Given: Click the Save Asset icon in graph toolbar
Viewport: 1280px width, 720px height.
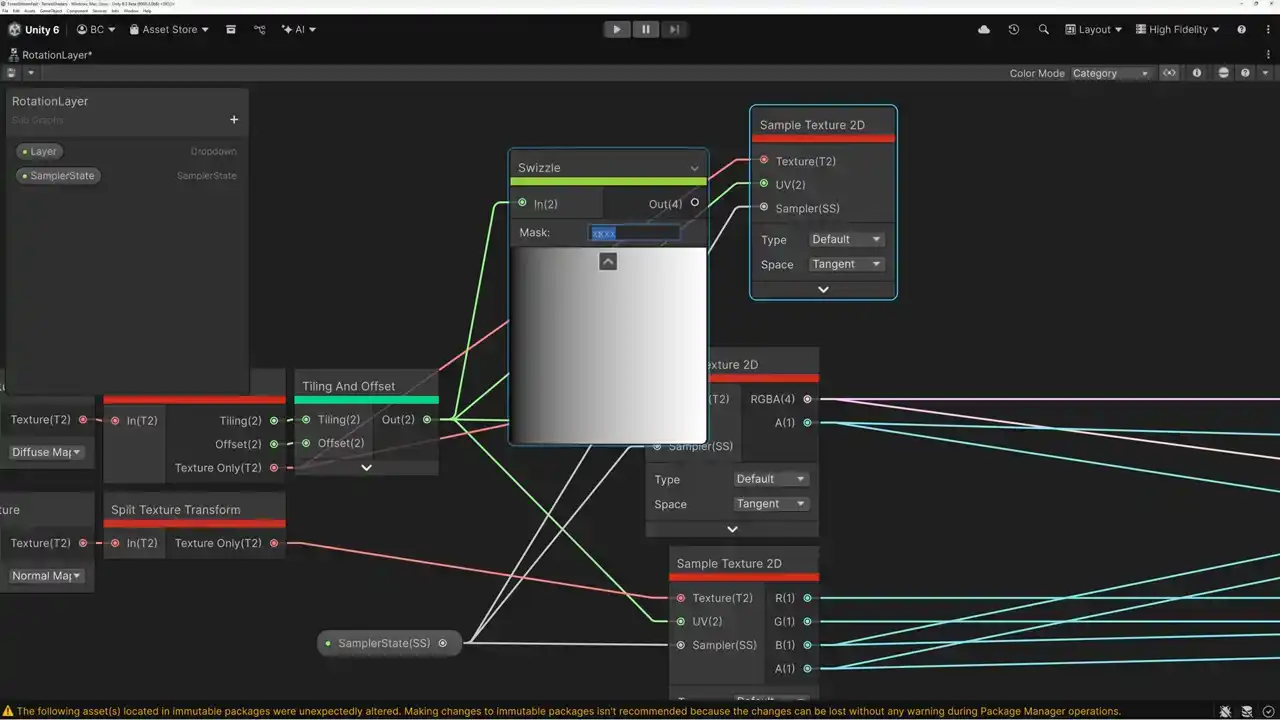Looking at the screenshot, I should [x=12, y=73].
